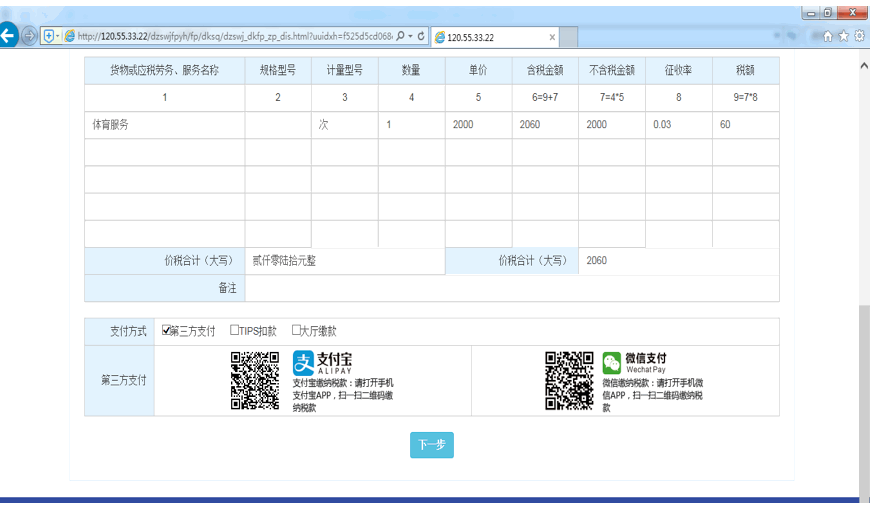Click the Alipay logo icon
The image size is (873, 510).
[x=303, y=362]
